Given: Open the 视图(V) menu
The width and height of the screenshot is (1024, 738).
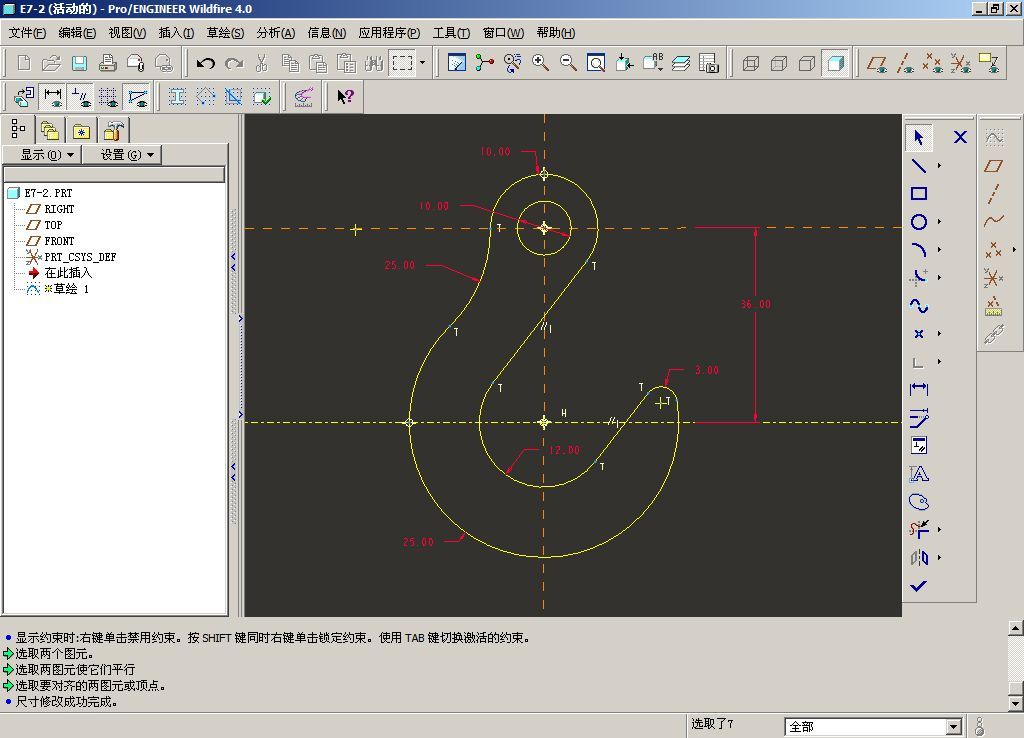Looking at the screenshot, I should point(127,33).
